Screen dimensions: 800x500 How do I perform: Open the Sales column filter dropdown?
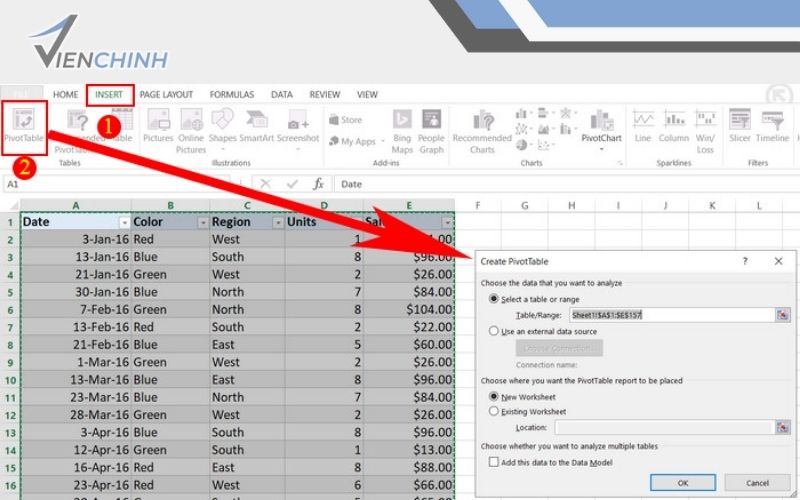[x=447, y=222]
